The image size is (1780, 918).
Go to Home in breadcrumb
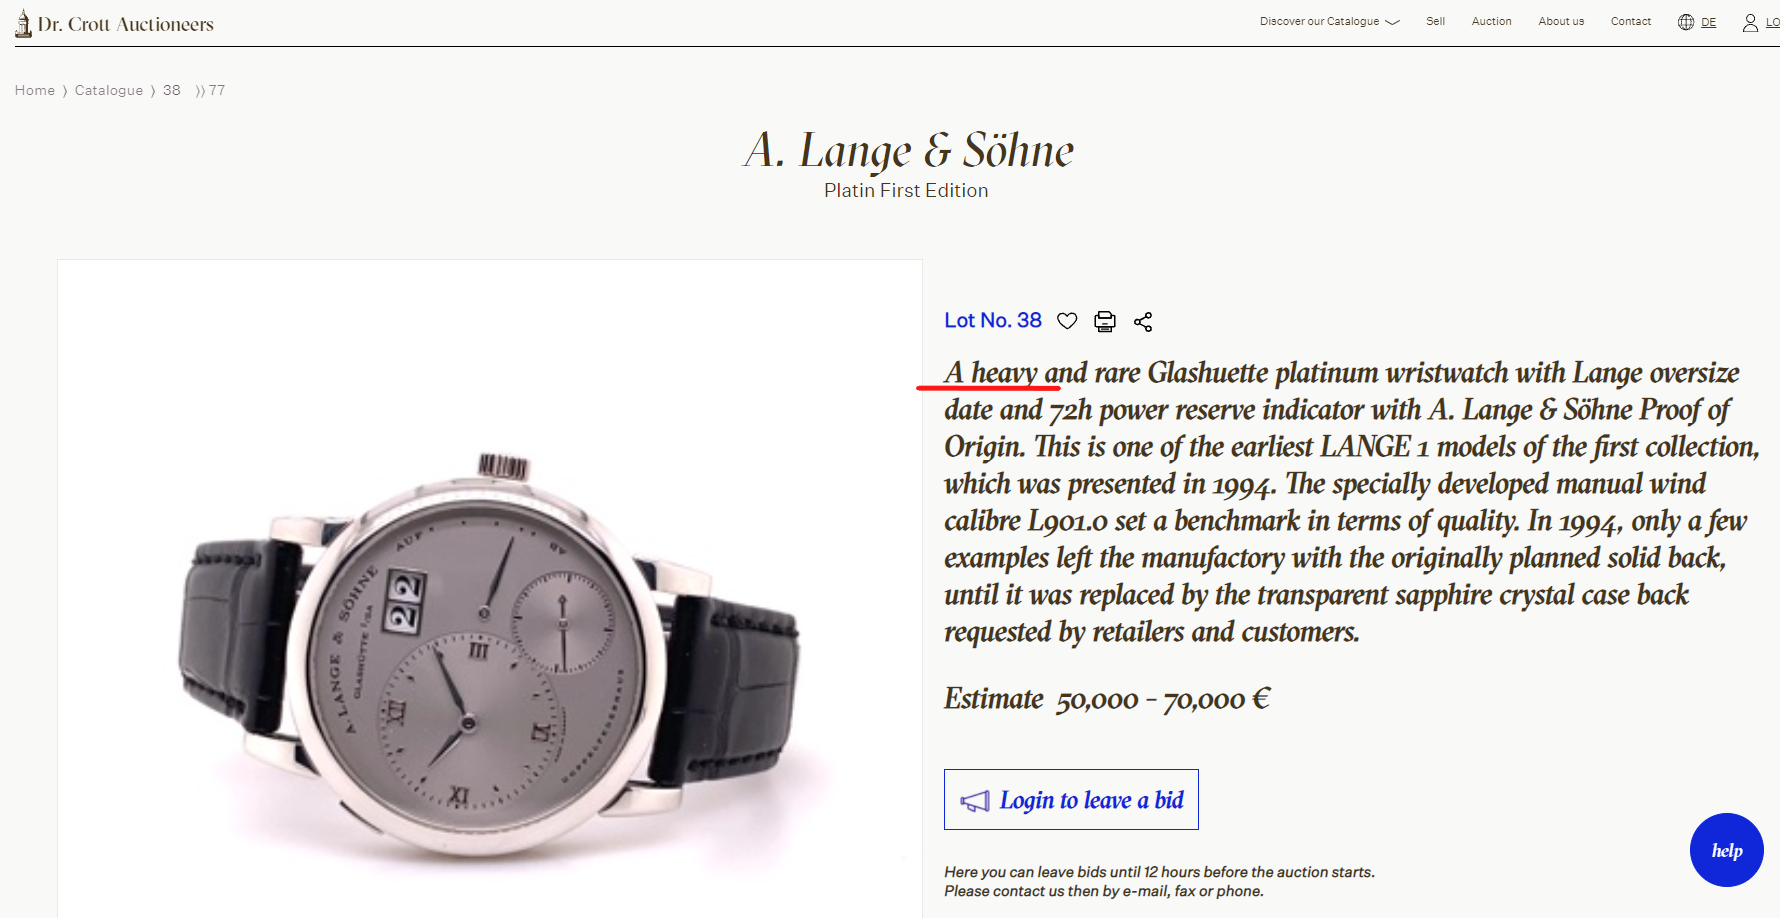tap(35, 90)
